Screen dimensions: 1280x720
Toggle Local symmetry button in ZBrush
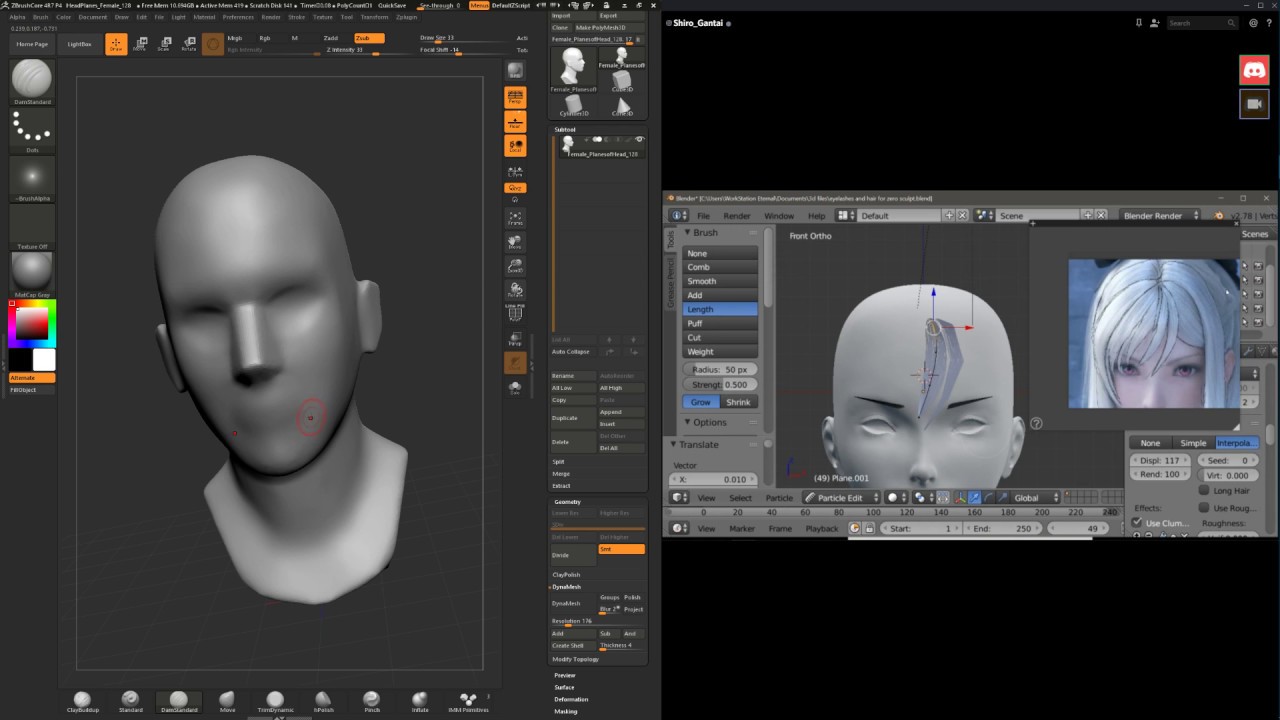coord(515,146)
